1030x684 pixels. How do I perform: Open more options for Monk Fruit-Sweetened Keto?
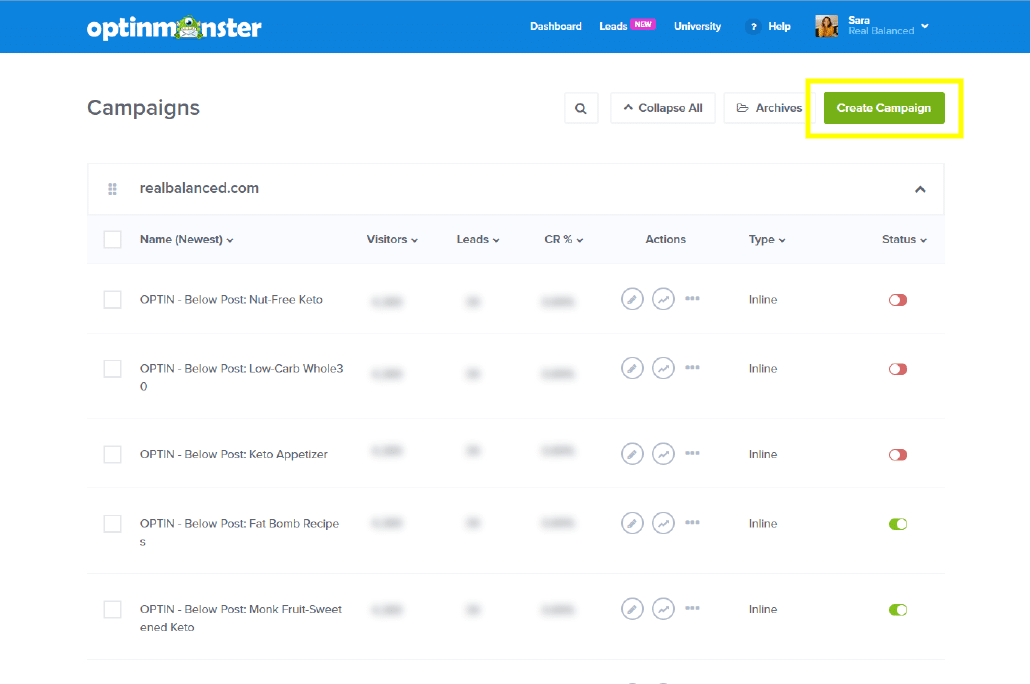coord(692,608)
